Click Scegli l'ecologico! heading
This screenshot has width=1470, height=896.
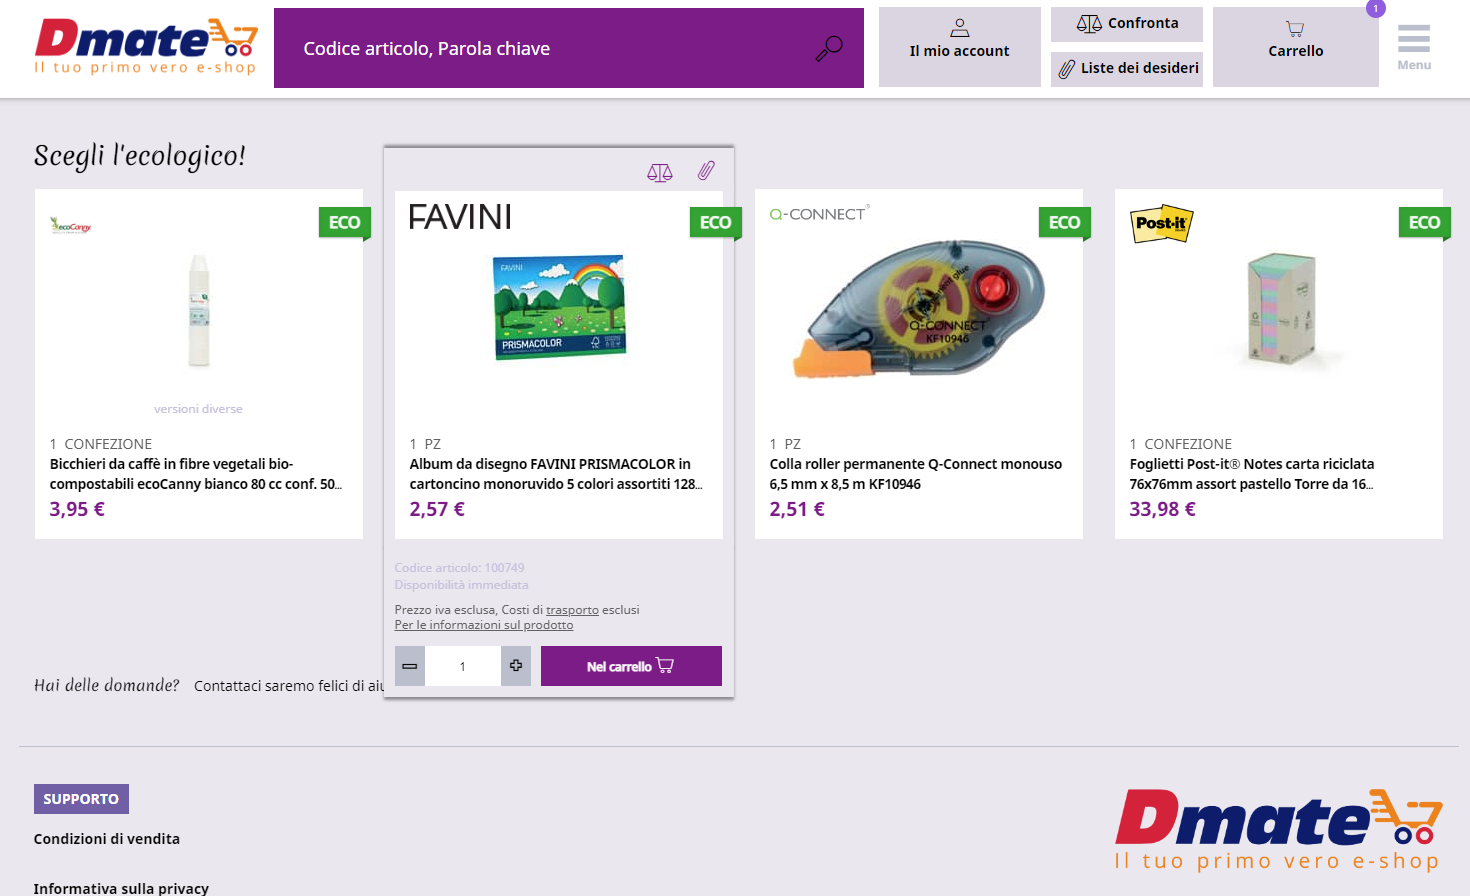(x=140, y=156)
